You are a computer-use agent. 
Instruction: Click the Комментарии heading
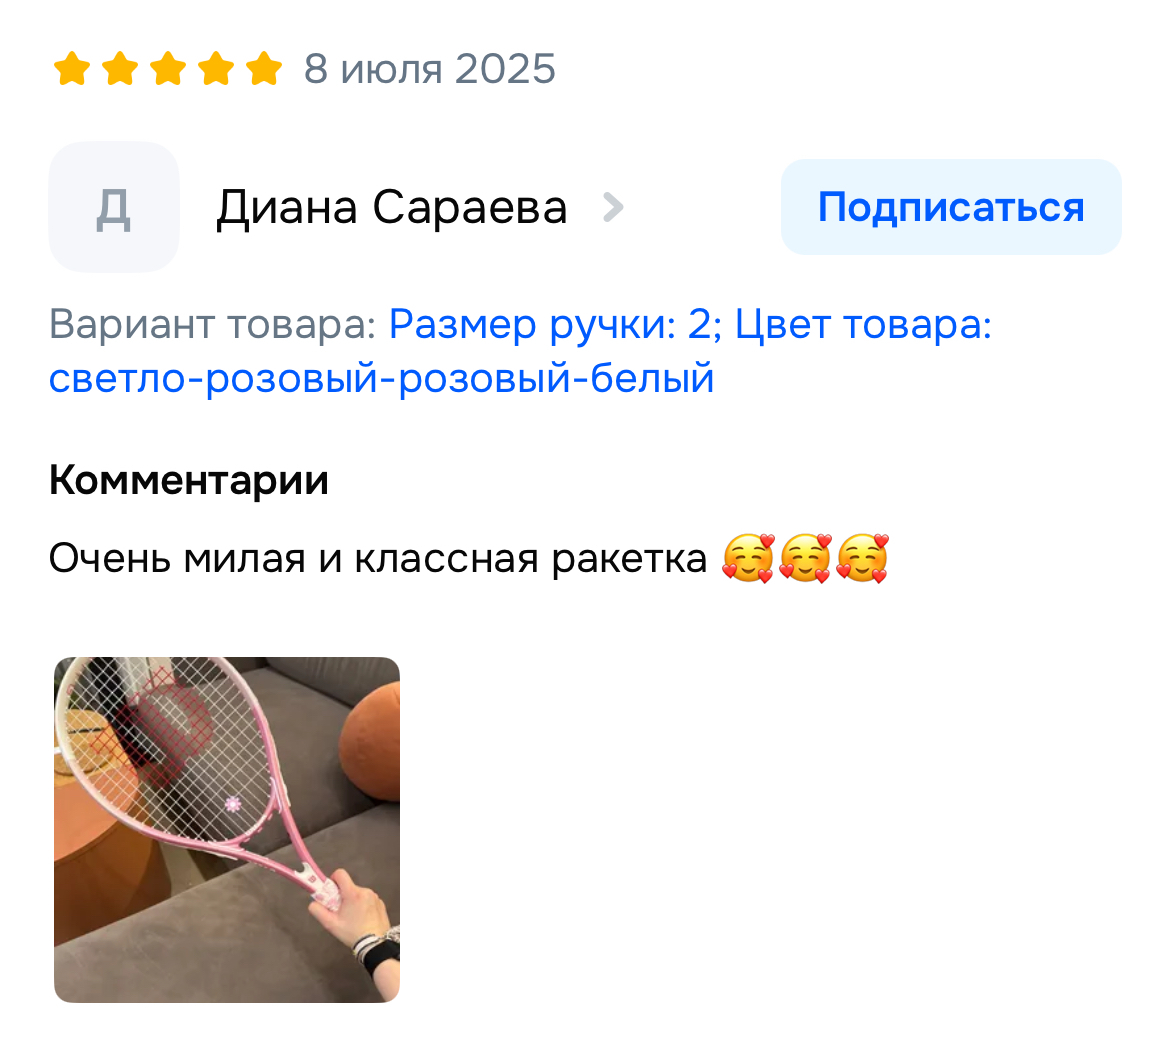pos(189,480)
